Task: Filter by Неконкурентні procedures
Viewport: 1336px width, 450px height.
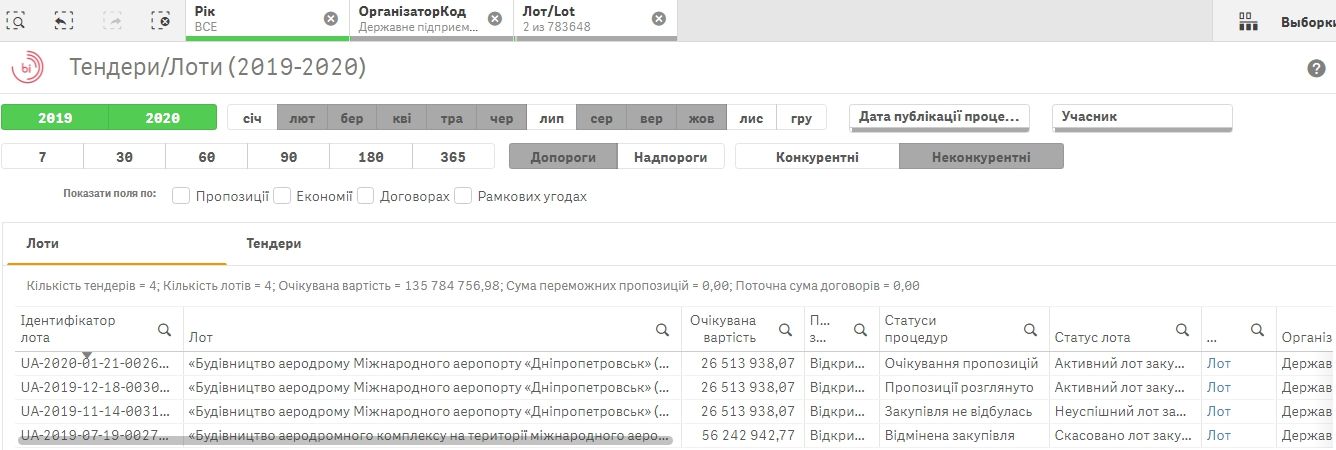Action: 981,157
